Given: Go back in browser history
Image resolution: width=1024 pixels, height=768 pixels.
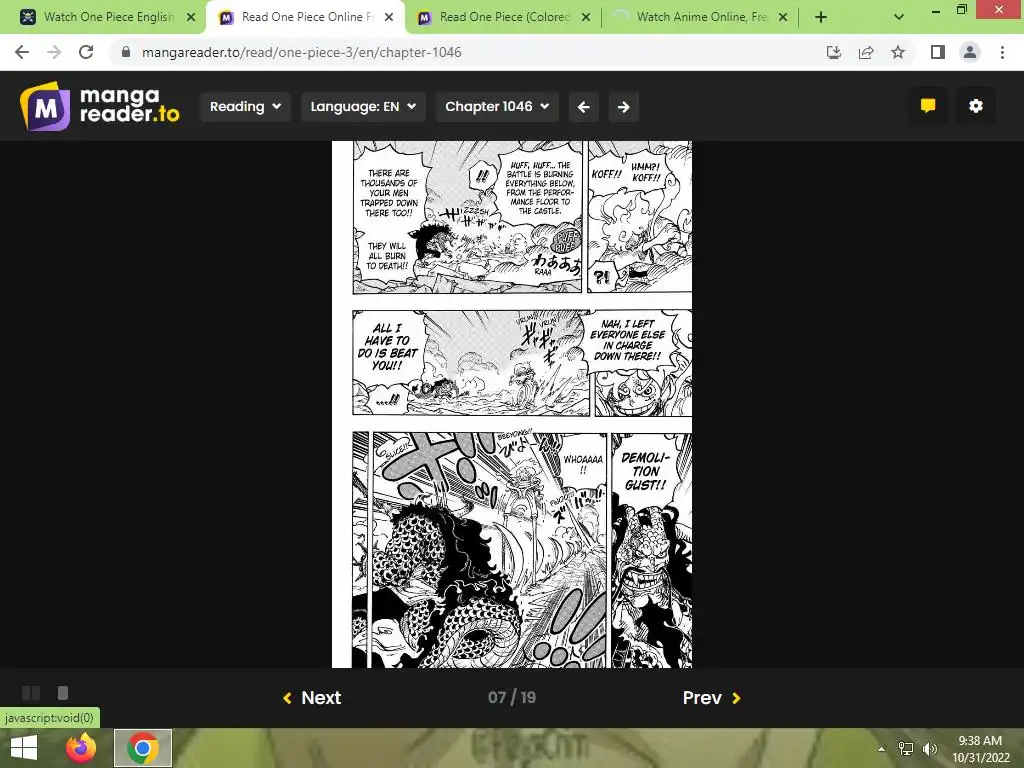Looking at the screenshot, I should point(22,52).
